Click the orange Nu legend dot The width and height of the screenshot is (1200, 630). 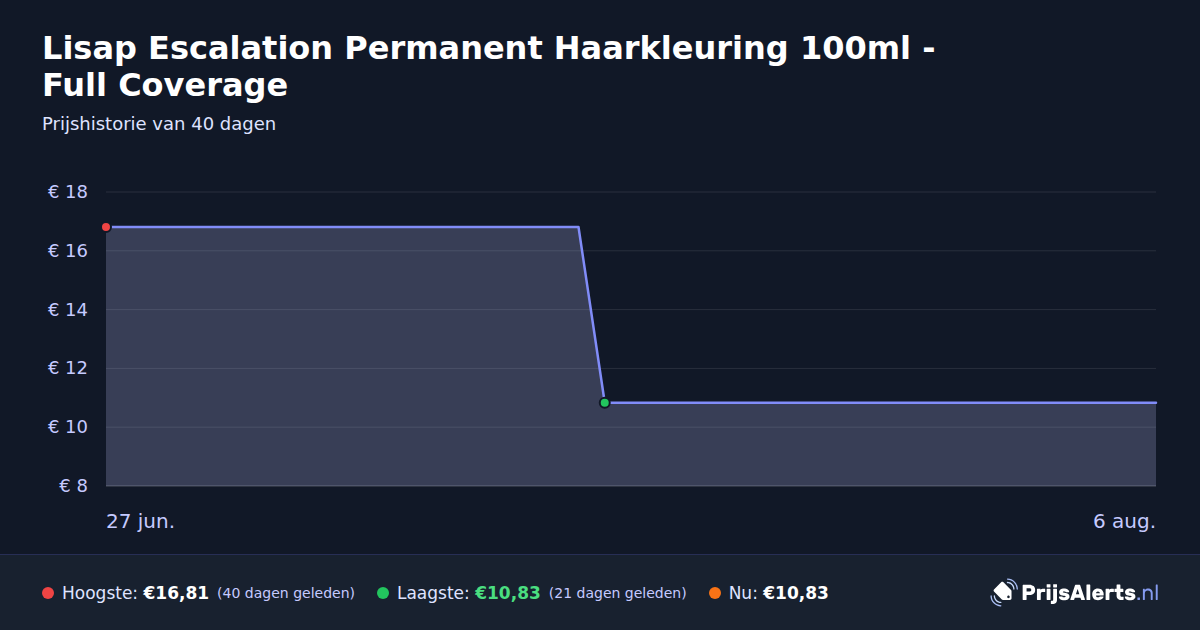point(715,593)
